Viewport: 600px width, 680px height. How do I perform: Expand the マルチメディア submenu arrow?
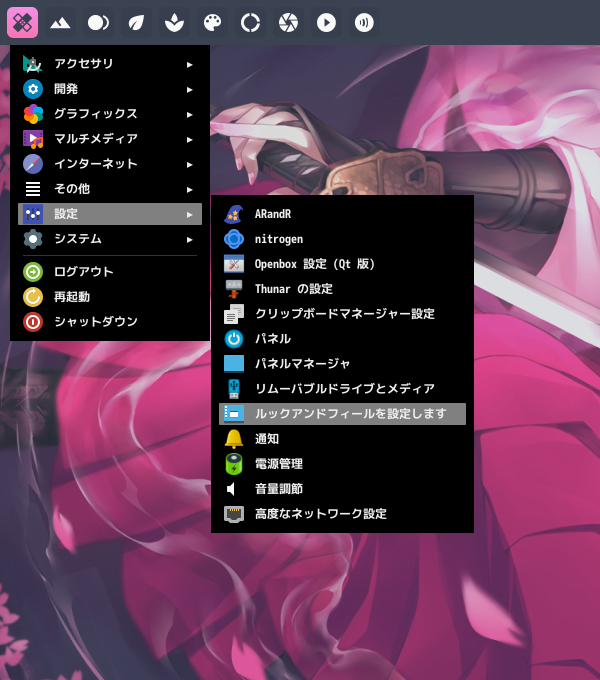189,140
